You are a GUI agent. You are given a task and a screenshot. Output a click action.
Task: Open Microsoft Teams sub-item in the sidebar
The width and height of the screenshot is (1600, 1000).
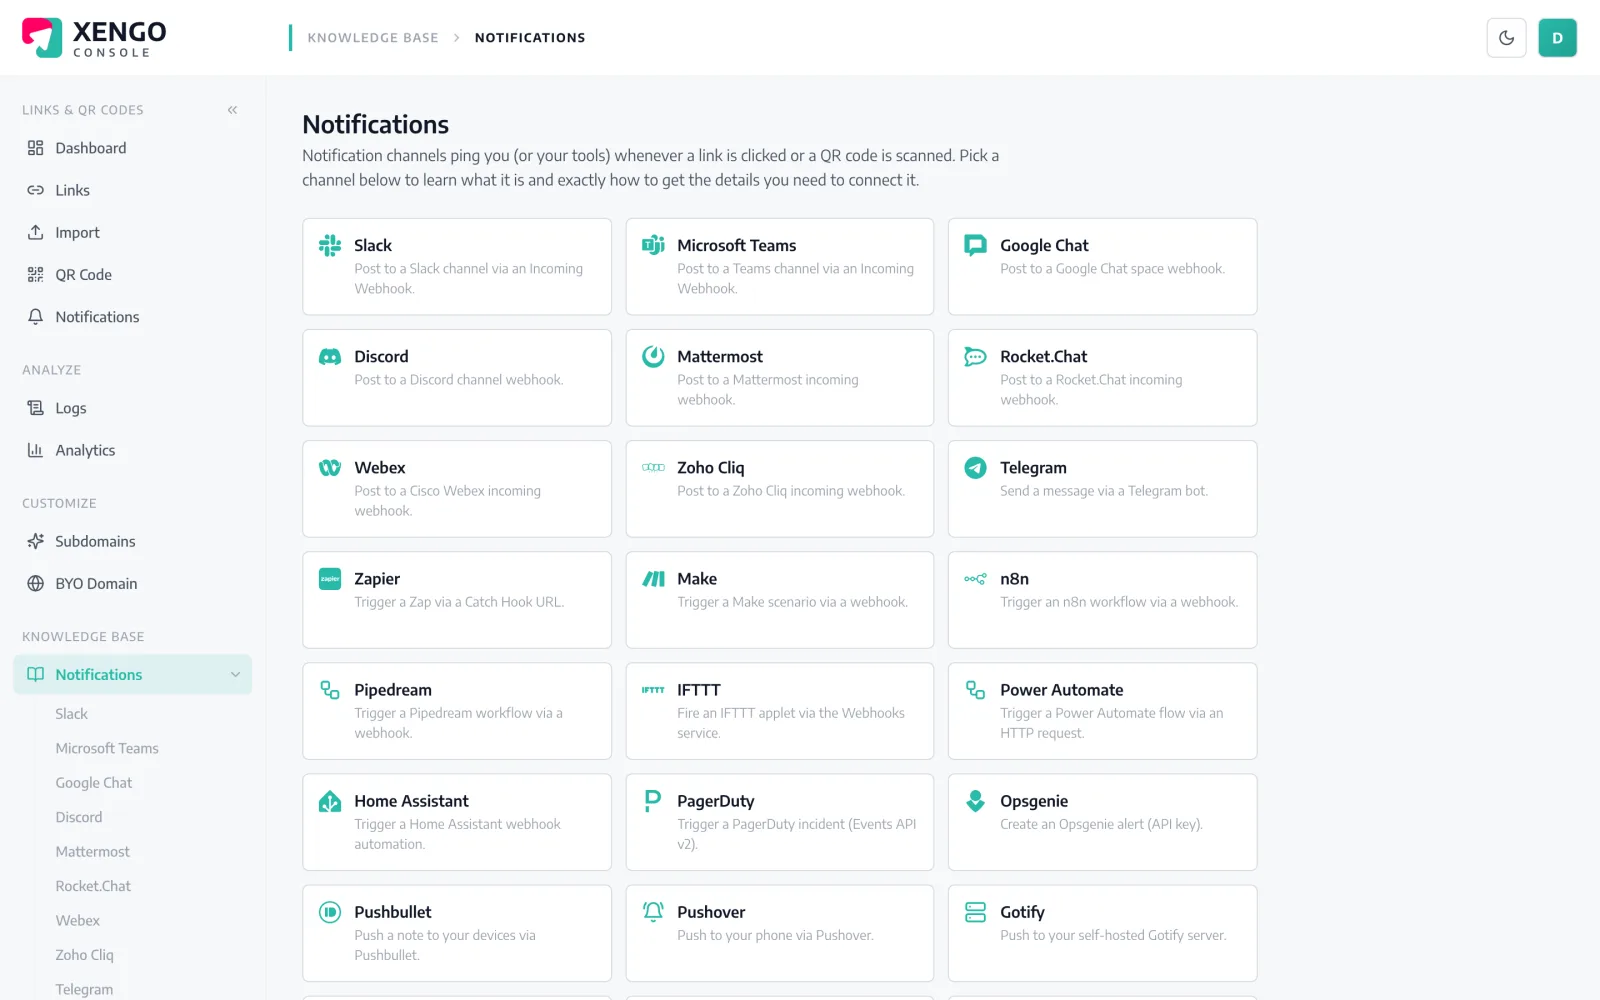[107, 748]
